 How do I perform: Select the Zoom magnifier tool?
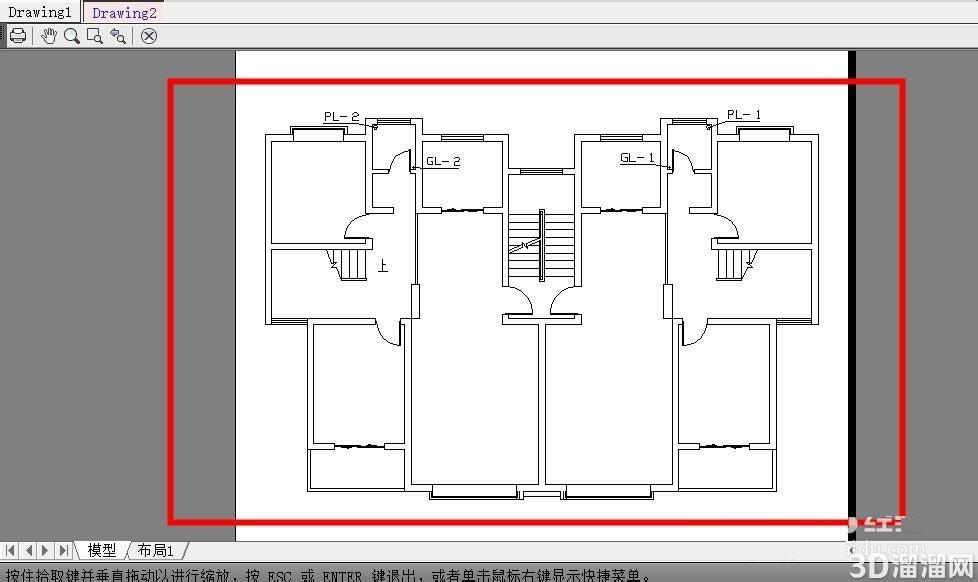(x=72, y=36)
